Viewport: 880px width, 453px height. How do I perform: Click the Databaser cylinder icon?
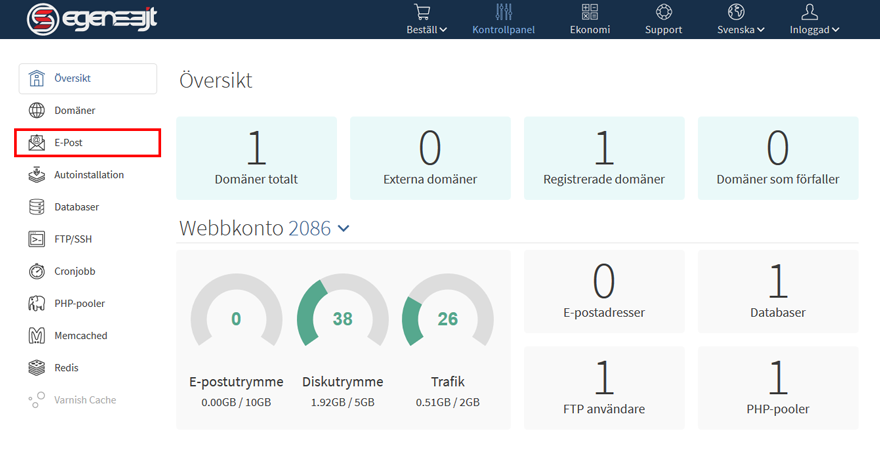click(36, 207)
